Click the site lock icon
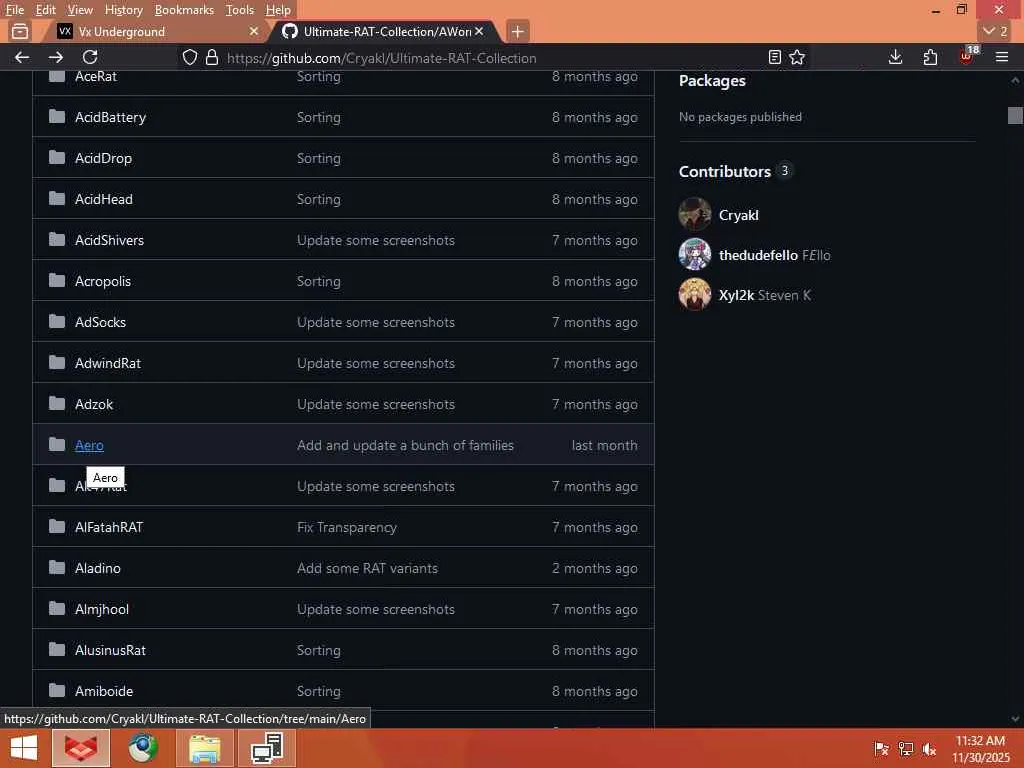This screenshot has height=768, width=1024. [212, 57]
